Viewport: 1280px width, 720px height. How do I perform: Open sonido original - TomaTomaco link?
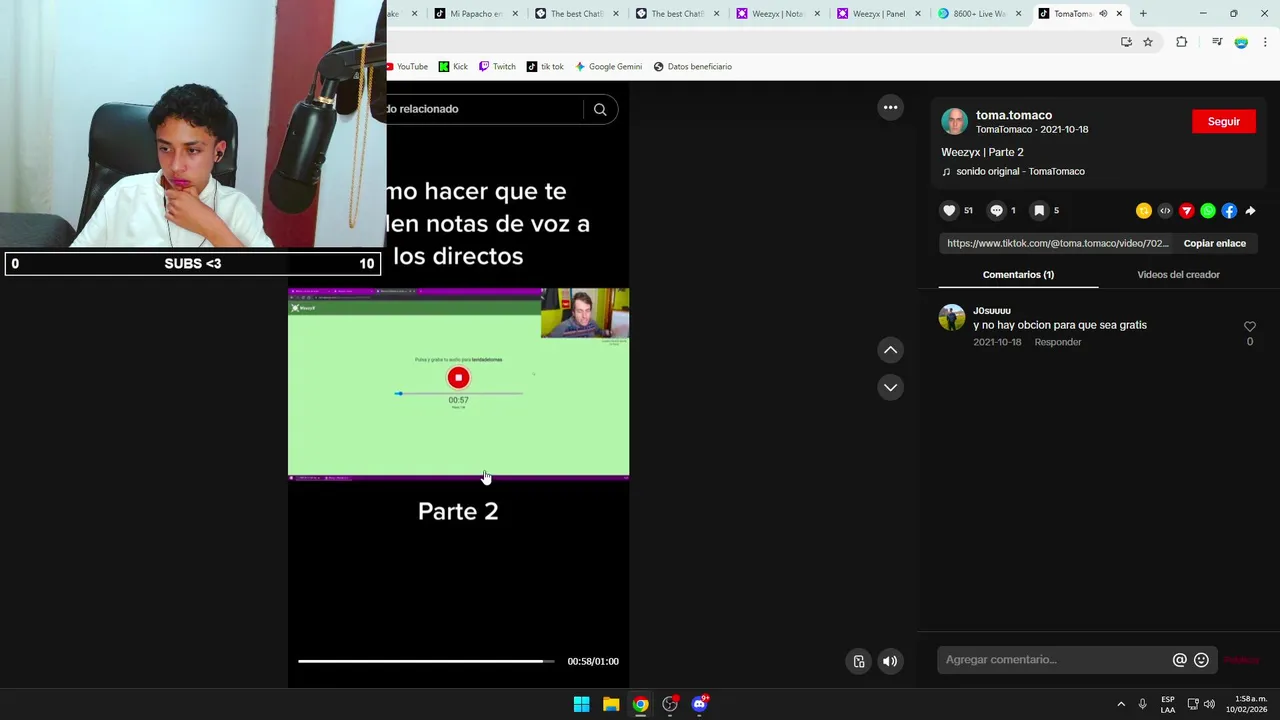[1020, 171]
